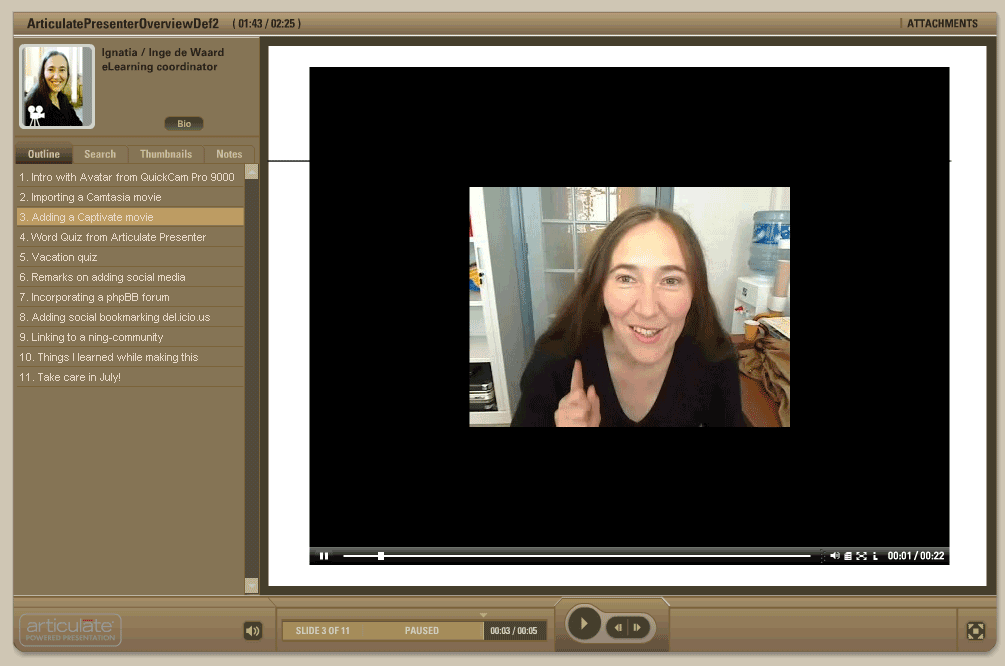Switch to the Thumbnails tab

(x=166, y=154)
